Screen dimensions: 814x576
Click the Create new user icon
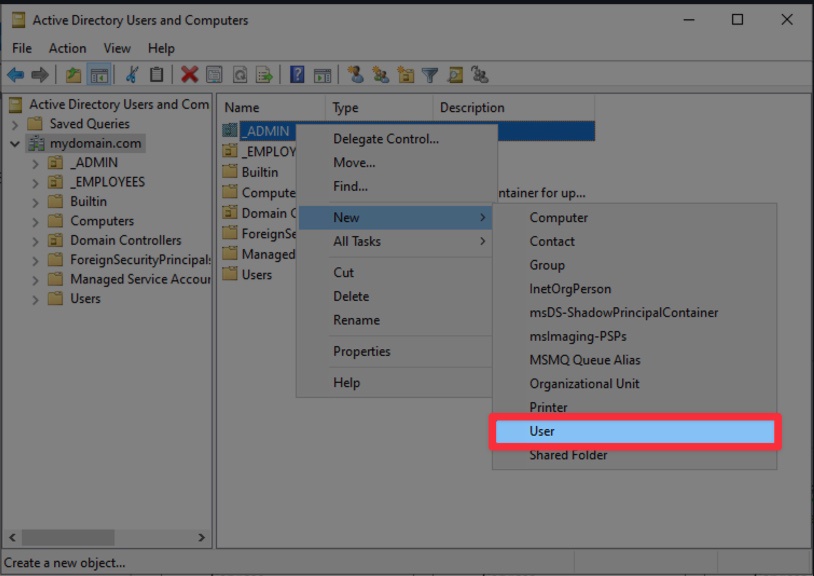coord(356,75)
